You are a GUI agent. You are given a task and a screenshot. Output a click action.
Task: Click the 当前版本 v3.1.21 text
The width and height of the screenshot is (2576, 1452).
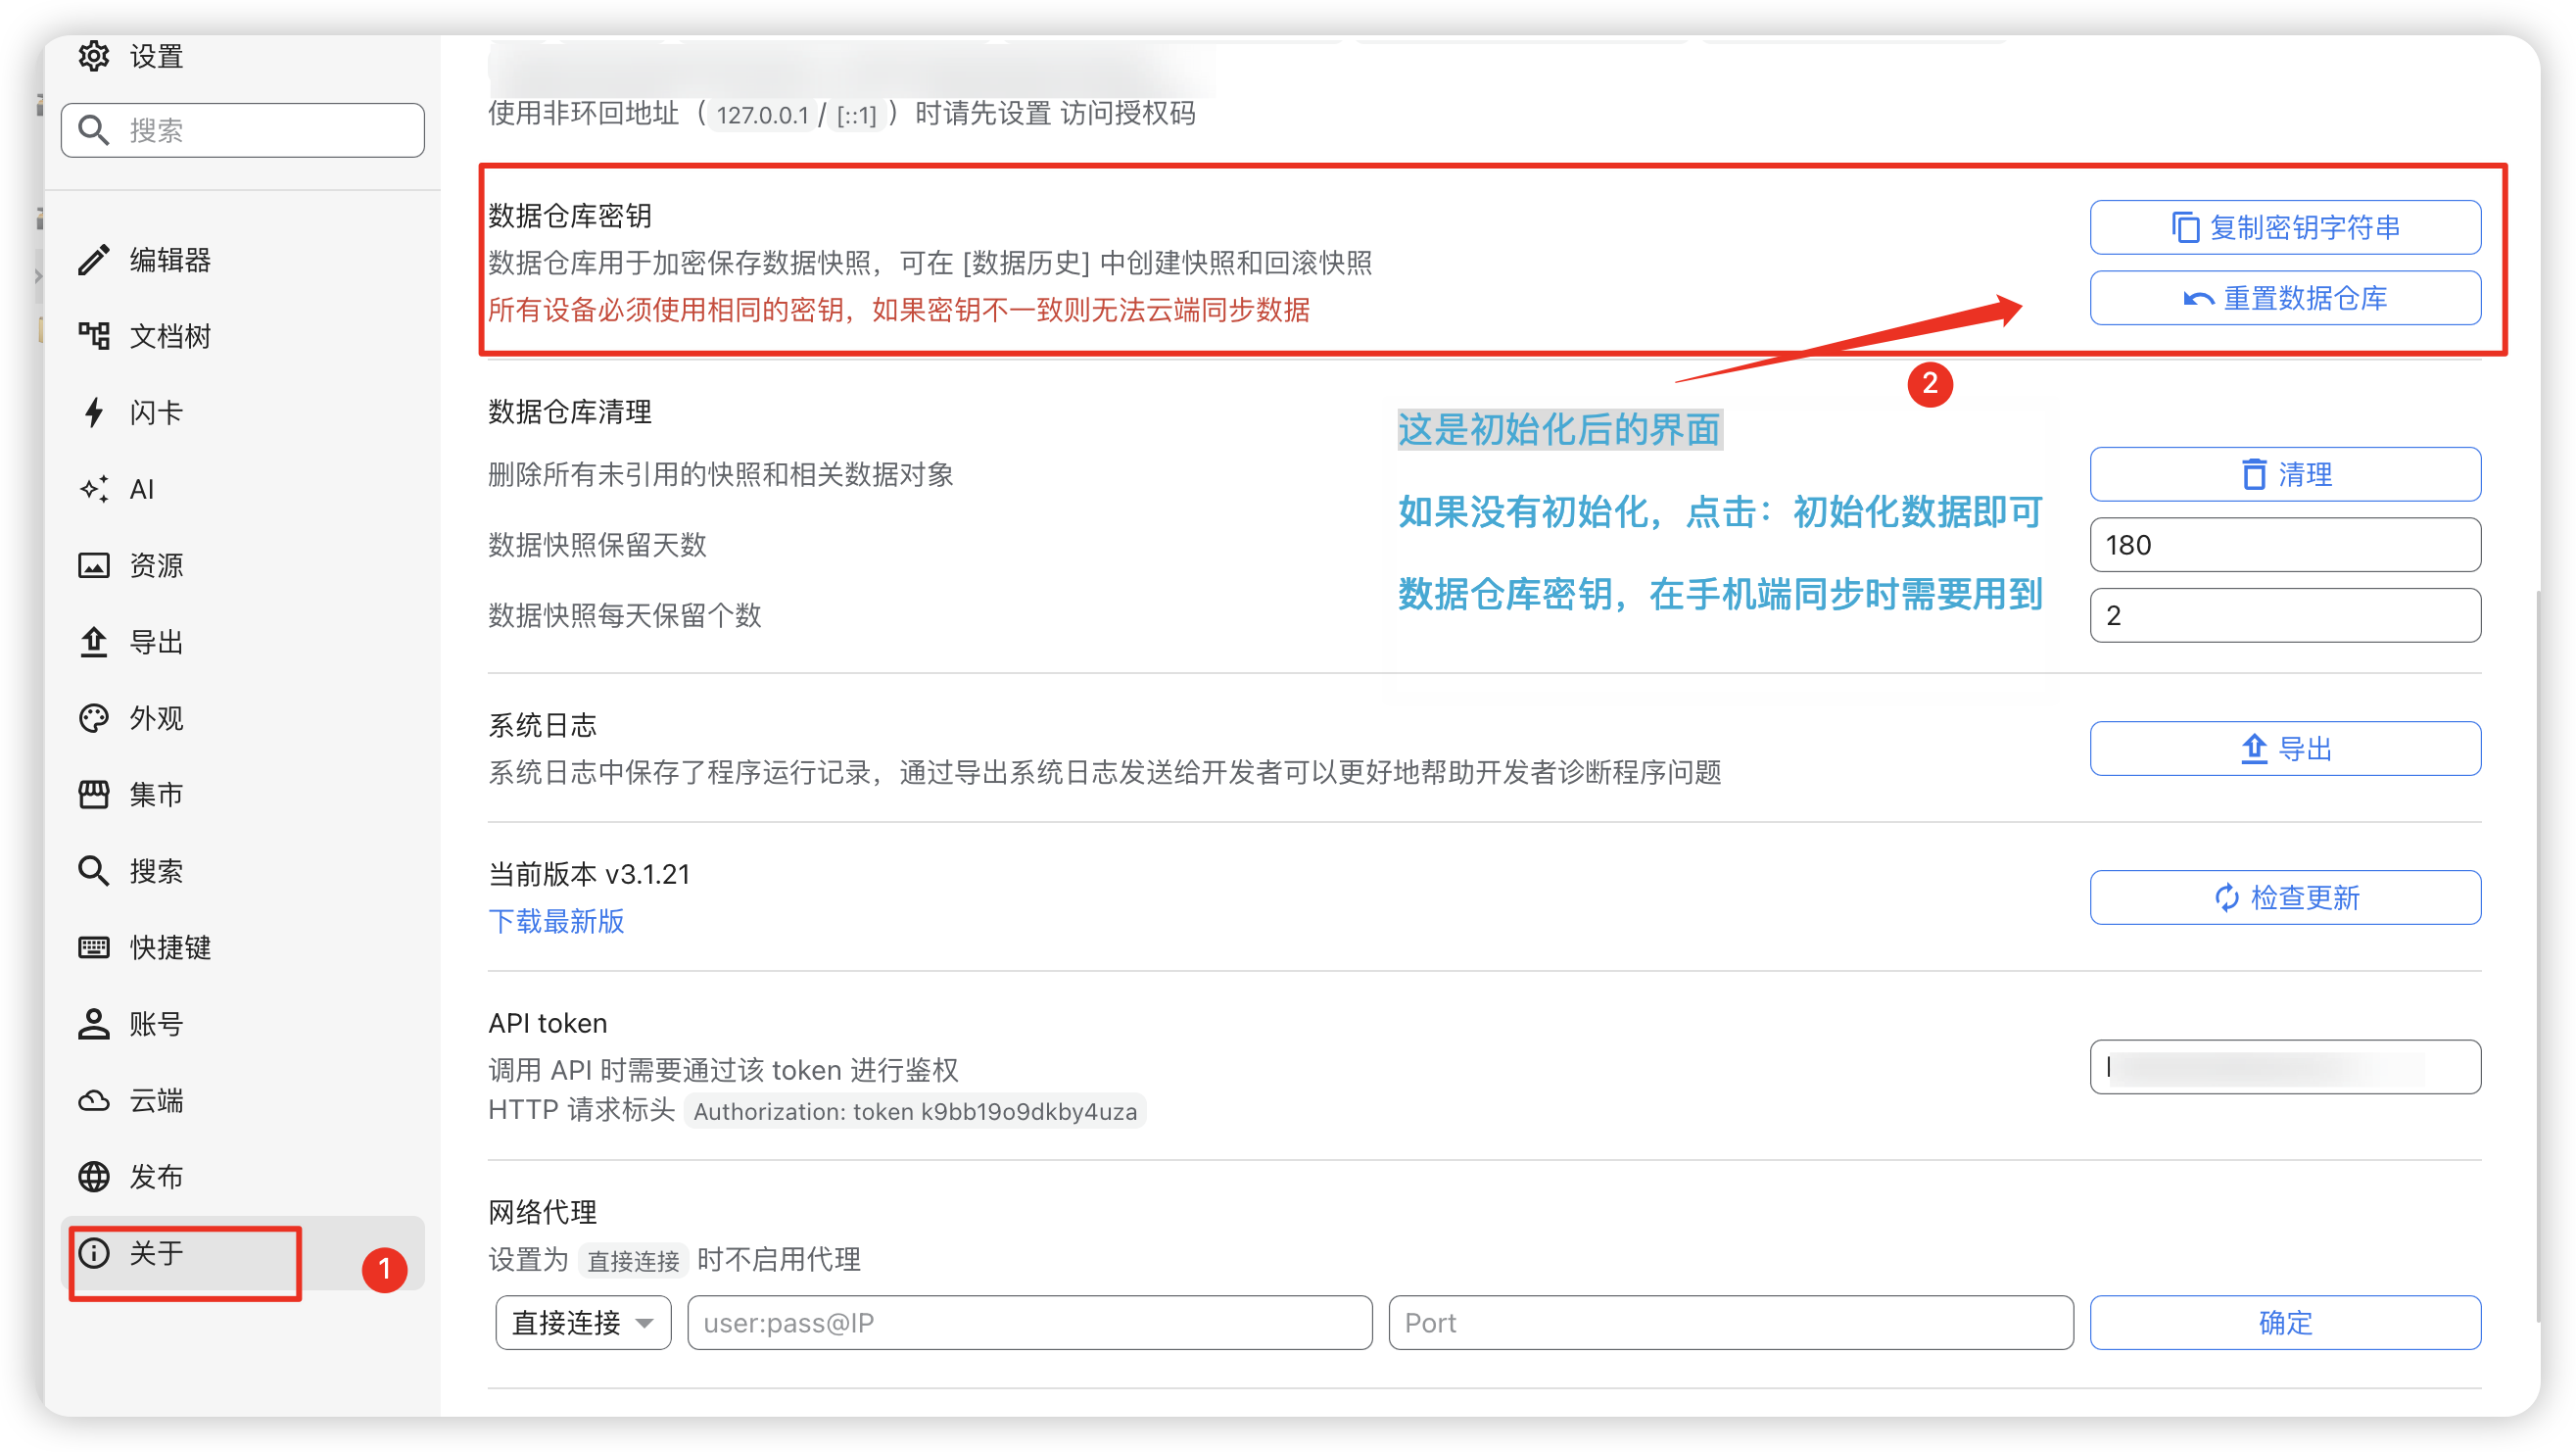pyautogui.click(x=589, y=873)
